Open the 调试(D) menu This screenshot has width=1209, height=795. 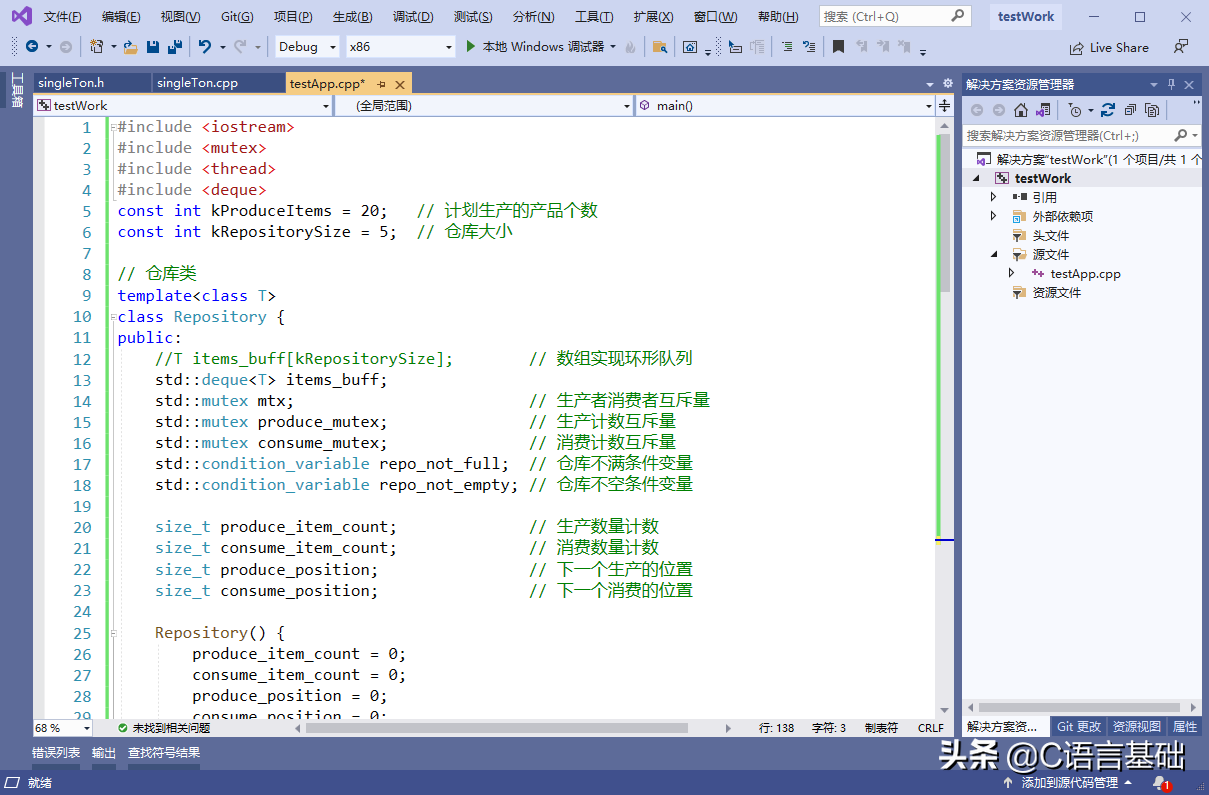coord(413,17)
